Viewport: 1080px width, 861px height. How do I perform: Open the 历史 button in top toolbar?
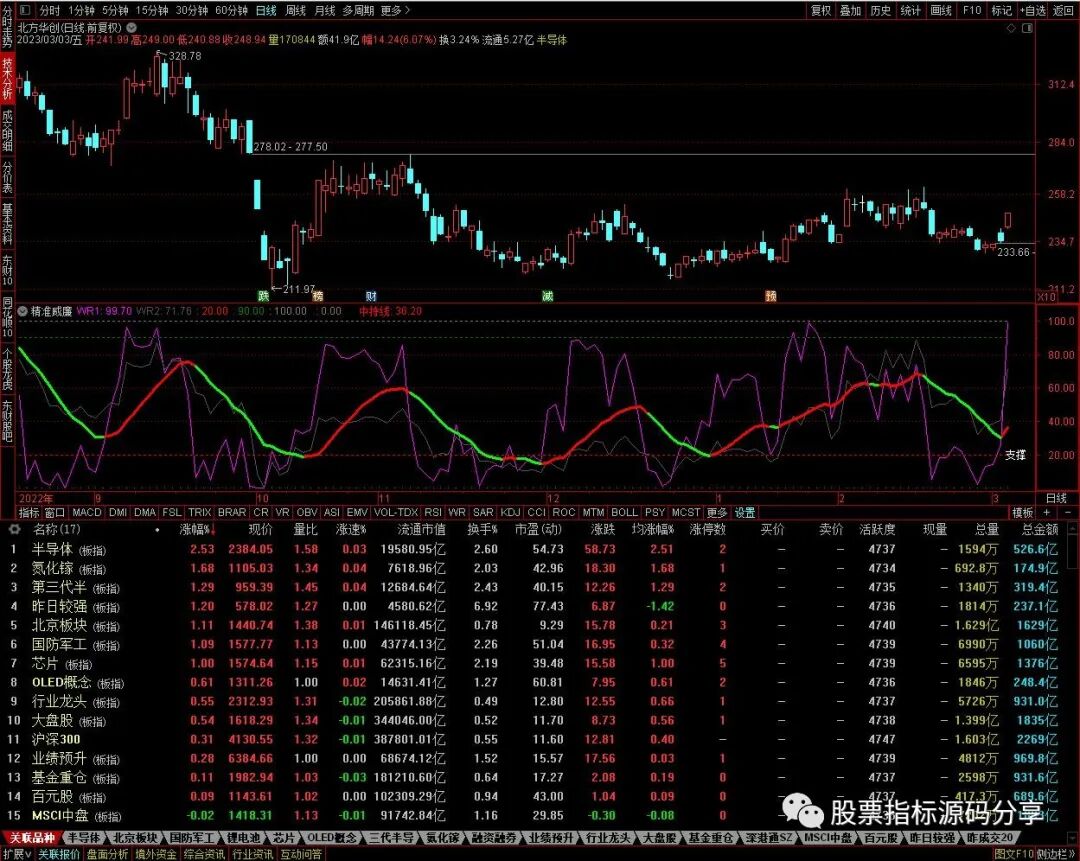tap(880, 10)
